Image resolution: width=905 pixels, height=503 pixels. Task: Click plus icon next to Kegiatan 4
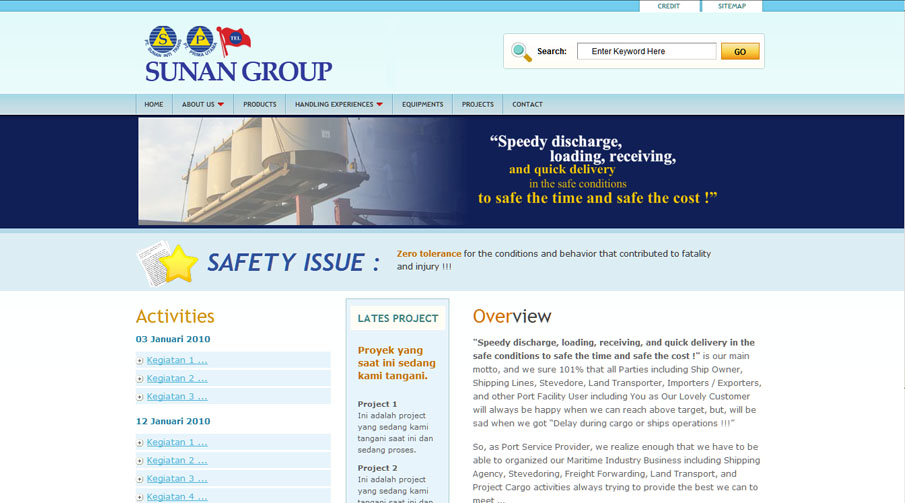pyautogui.click(x=140, y=497)
